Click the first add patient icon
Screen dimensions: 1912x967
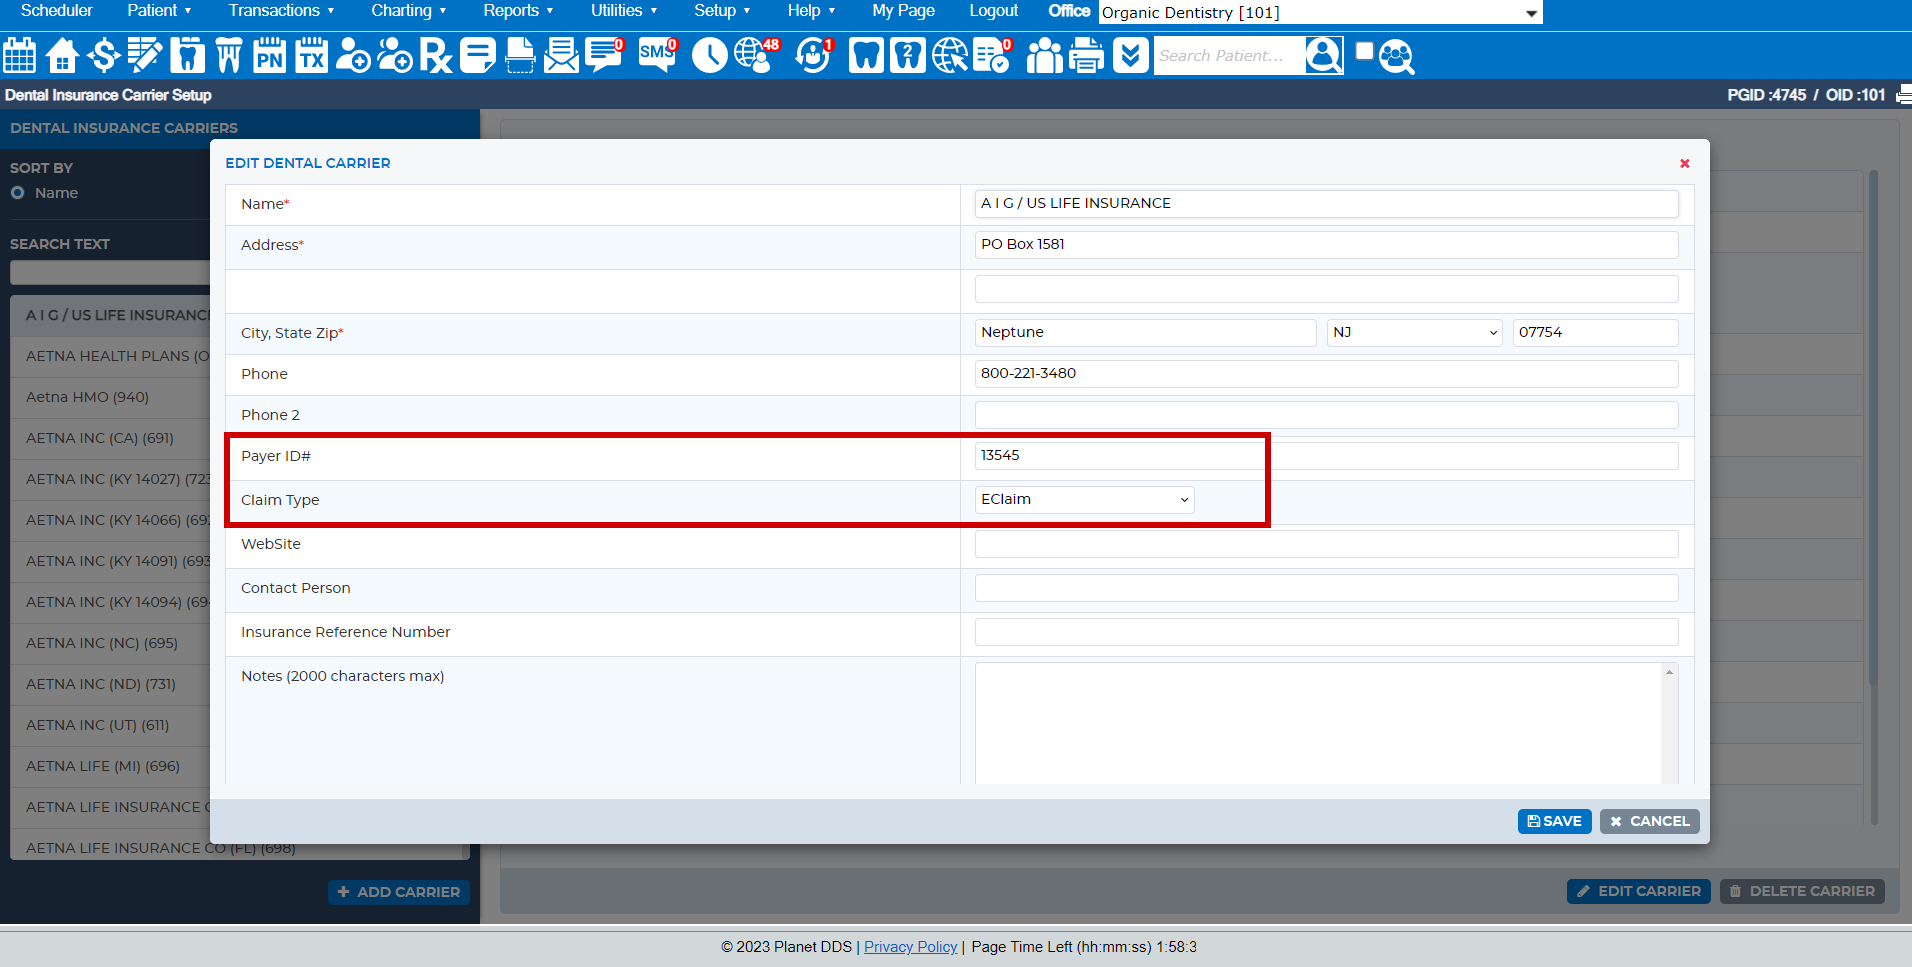pos(353,56)
